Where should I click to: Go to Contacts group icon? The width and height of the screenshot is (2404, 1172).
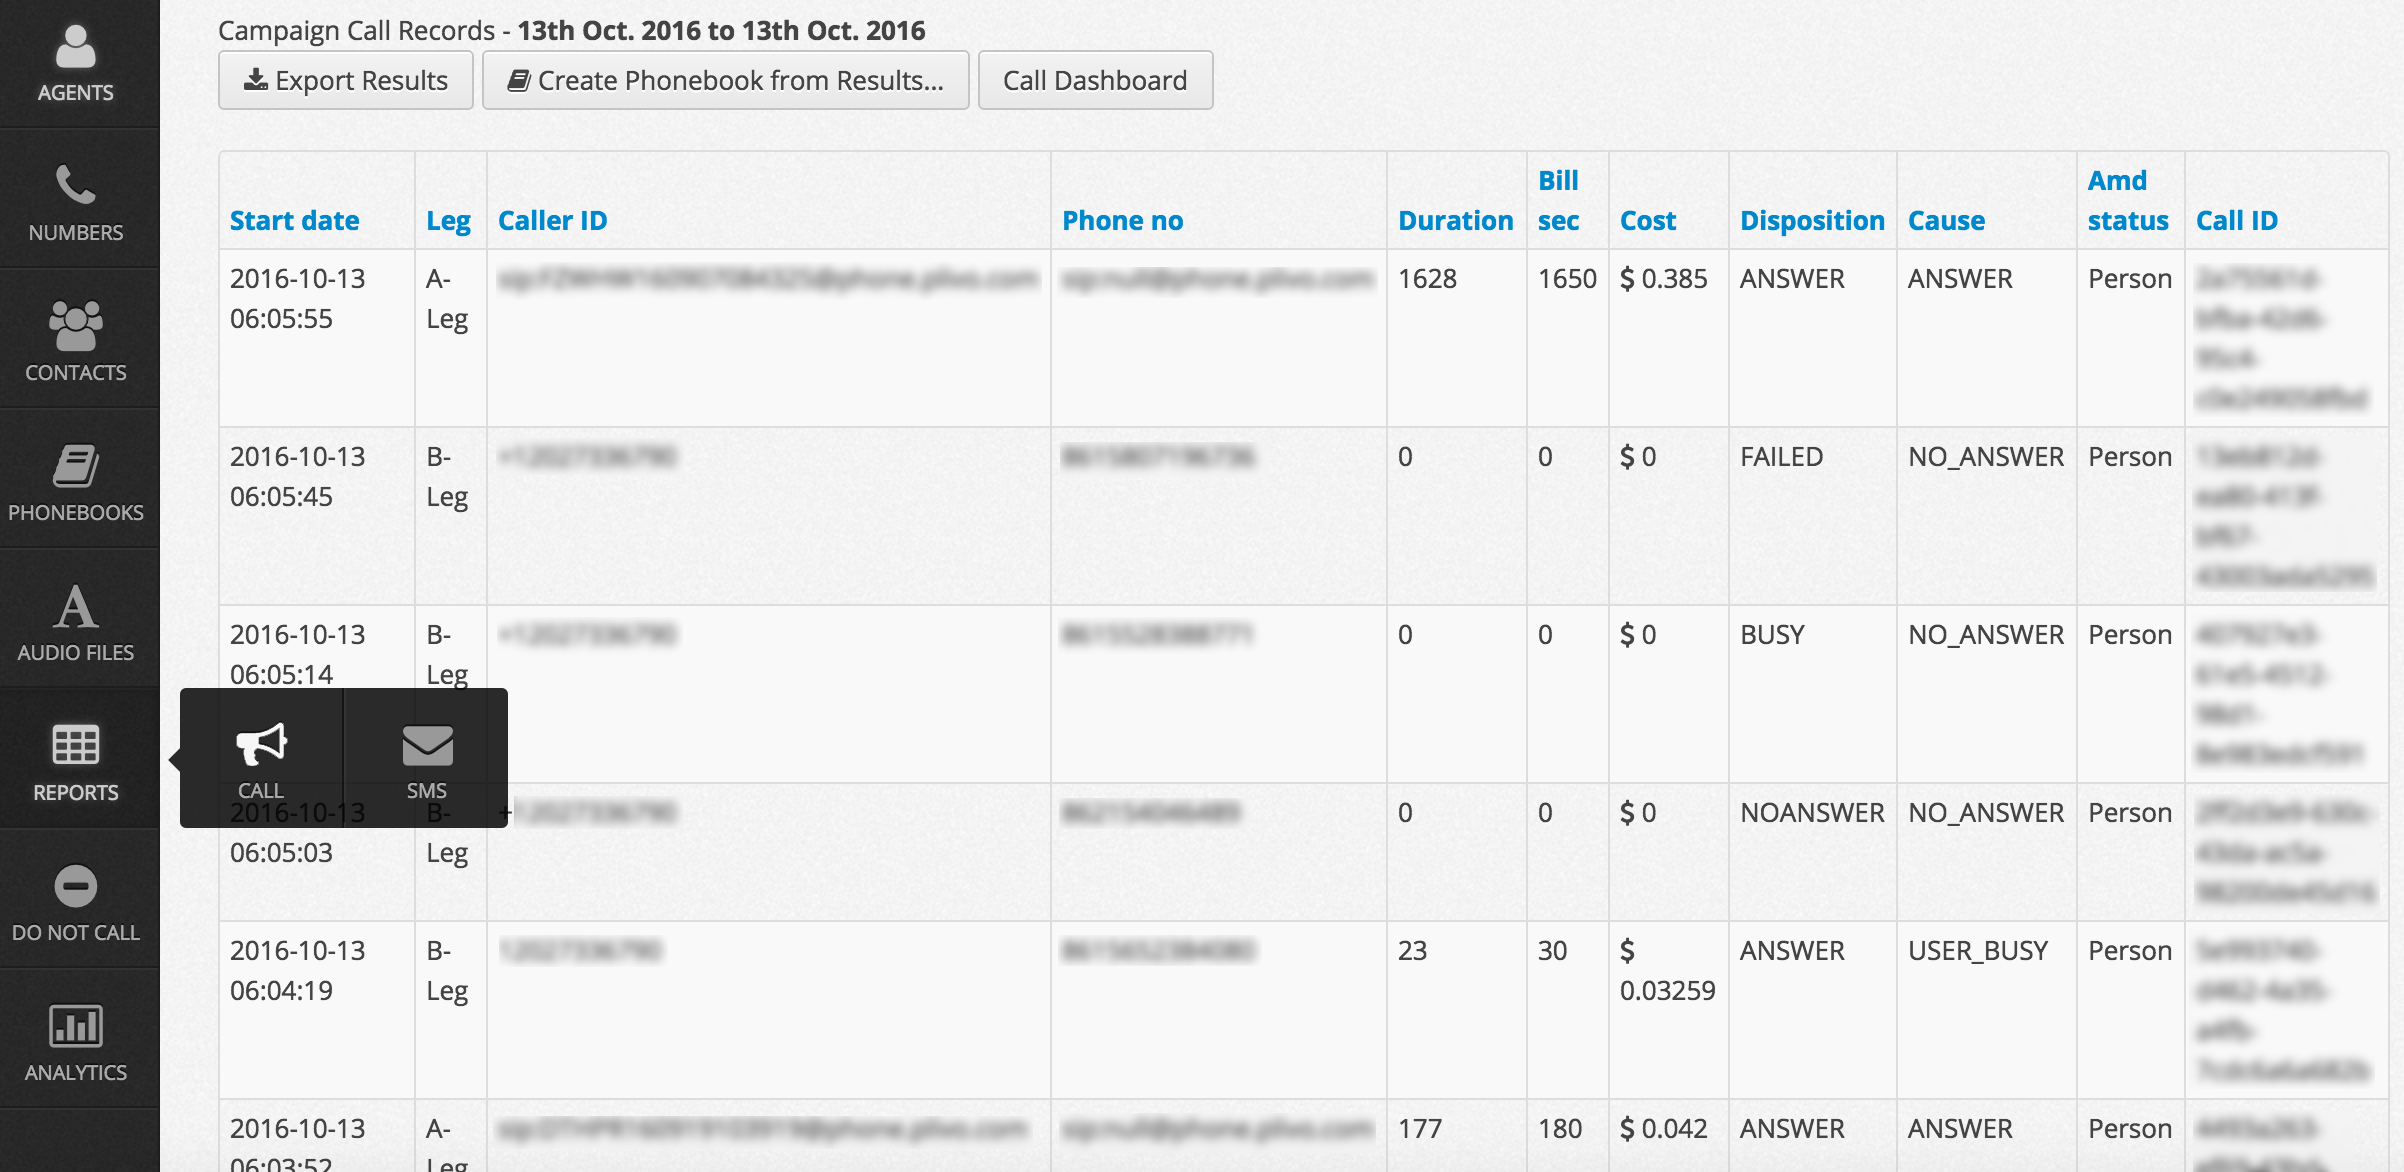pyautogui.click(x=76, y=326)
